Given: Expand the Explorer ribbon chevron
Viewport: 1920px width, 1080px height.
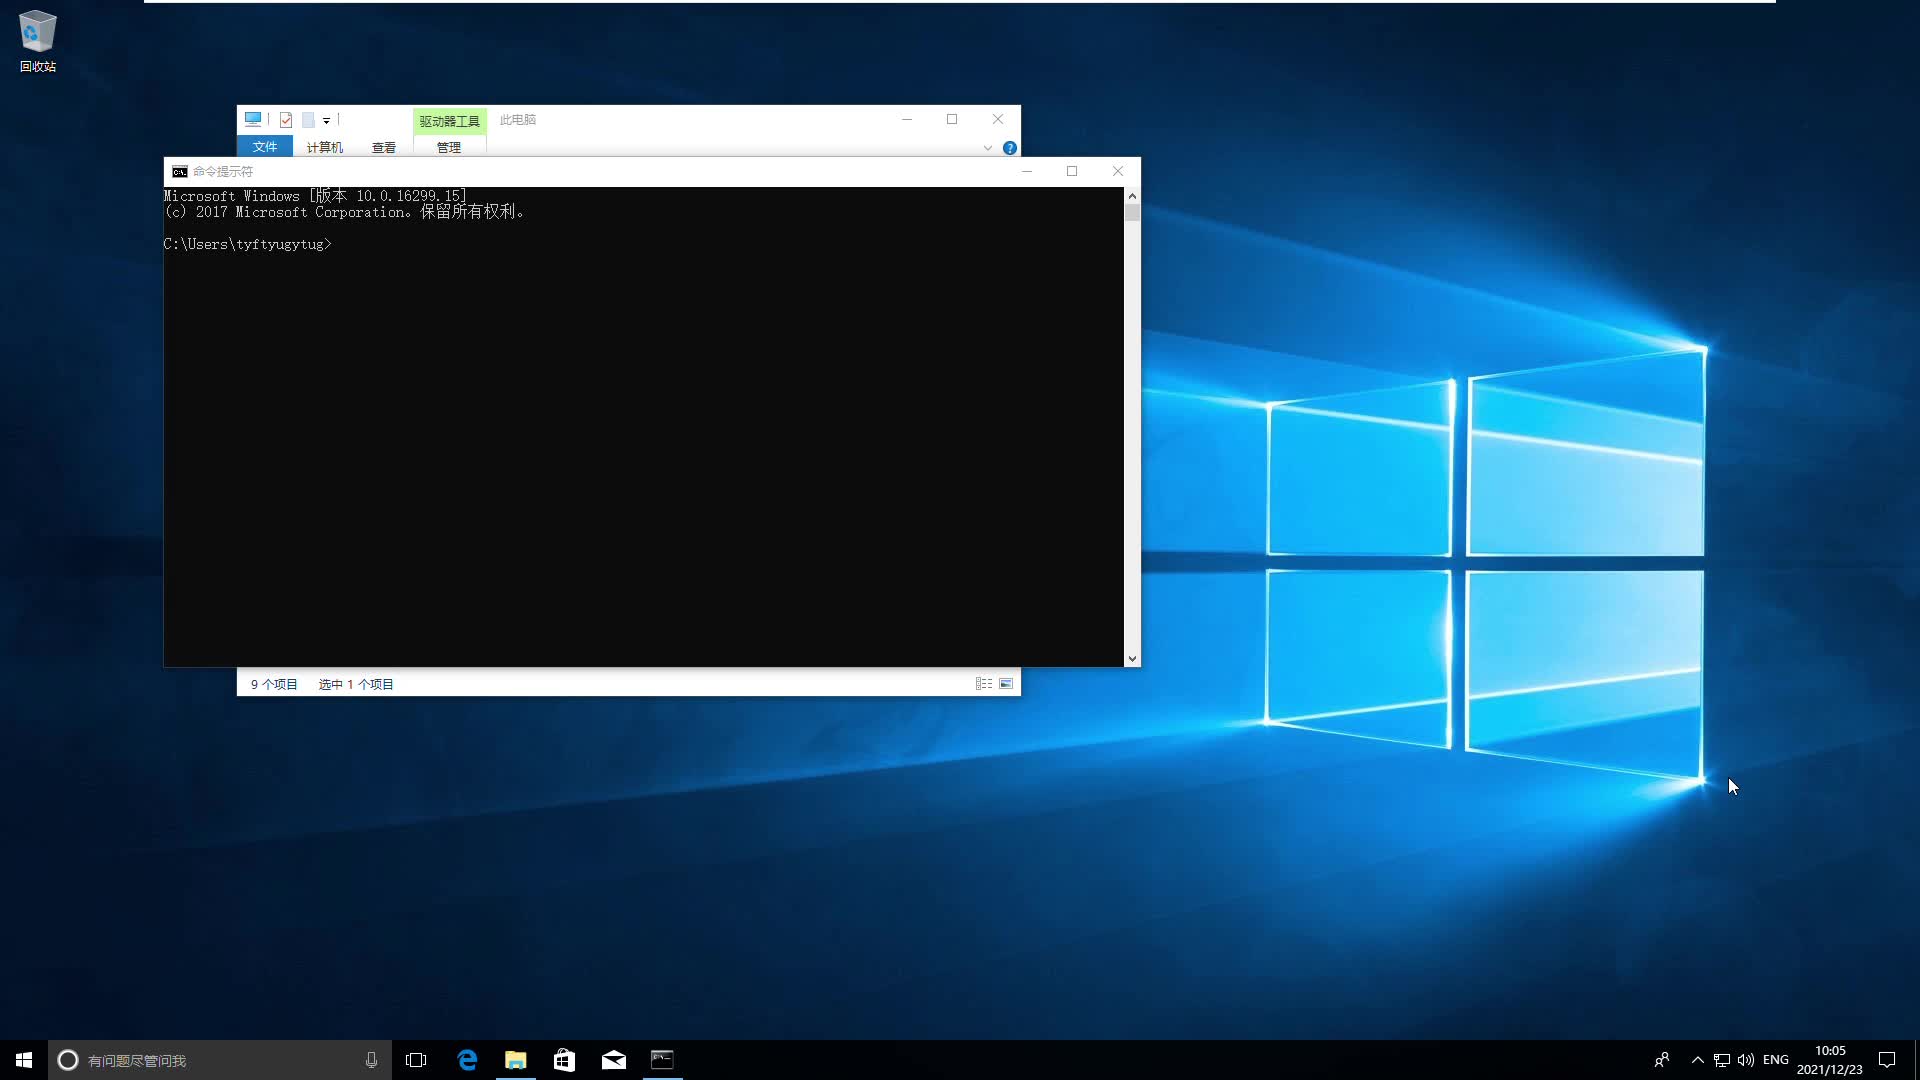Looking at the screenshot, I should [x=988, y=148].
